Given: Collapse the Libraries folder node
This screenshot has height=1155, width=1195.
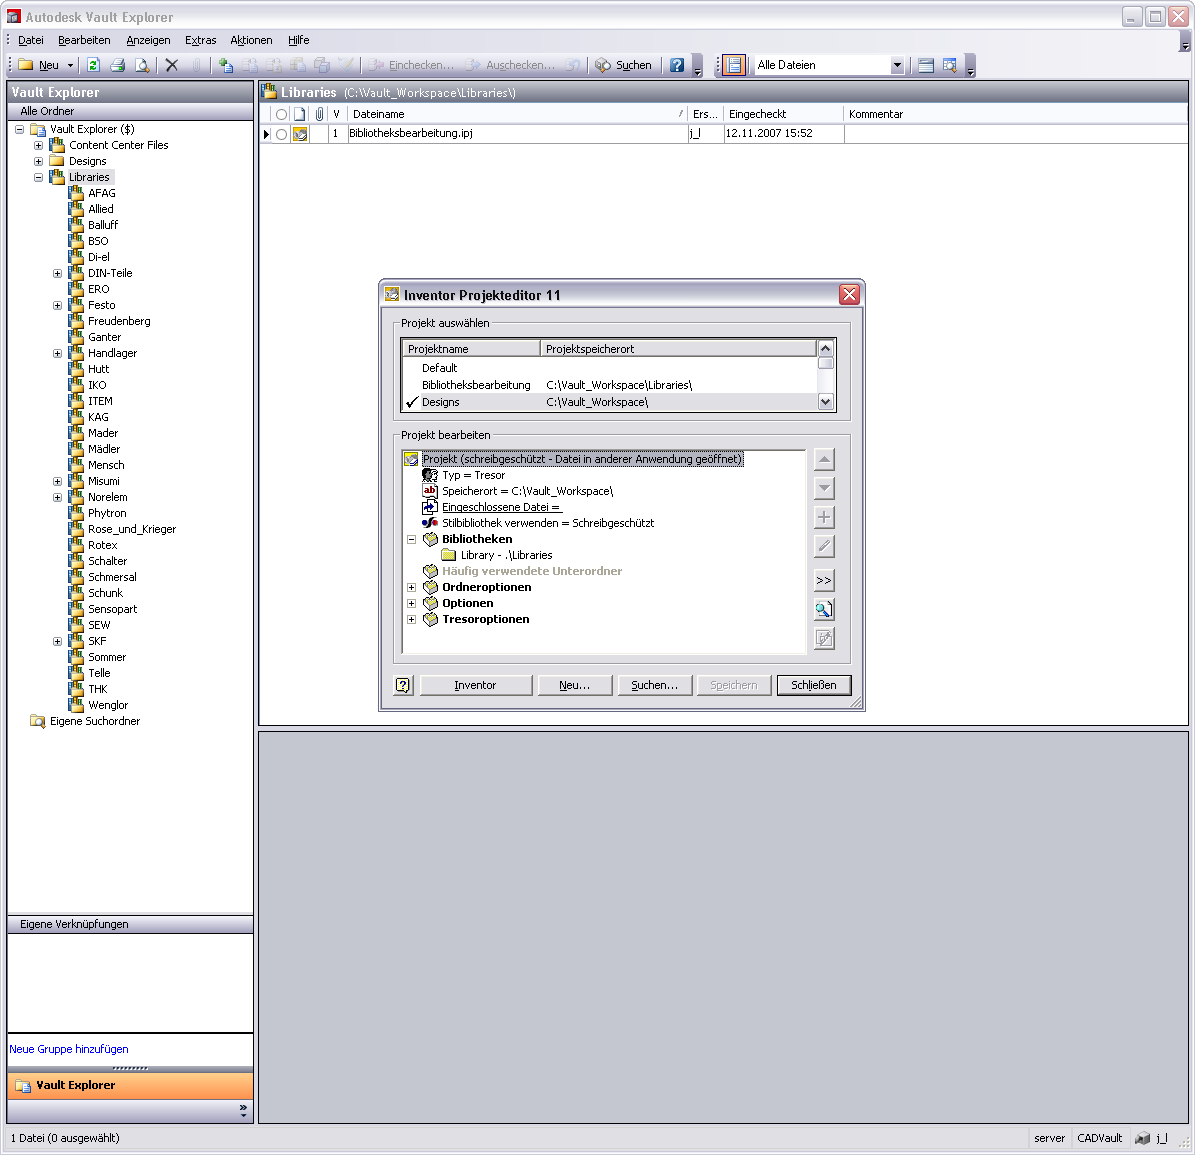Looking at the screenshot, I should [x=38, y=178].
